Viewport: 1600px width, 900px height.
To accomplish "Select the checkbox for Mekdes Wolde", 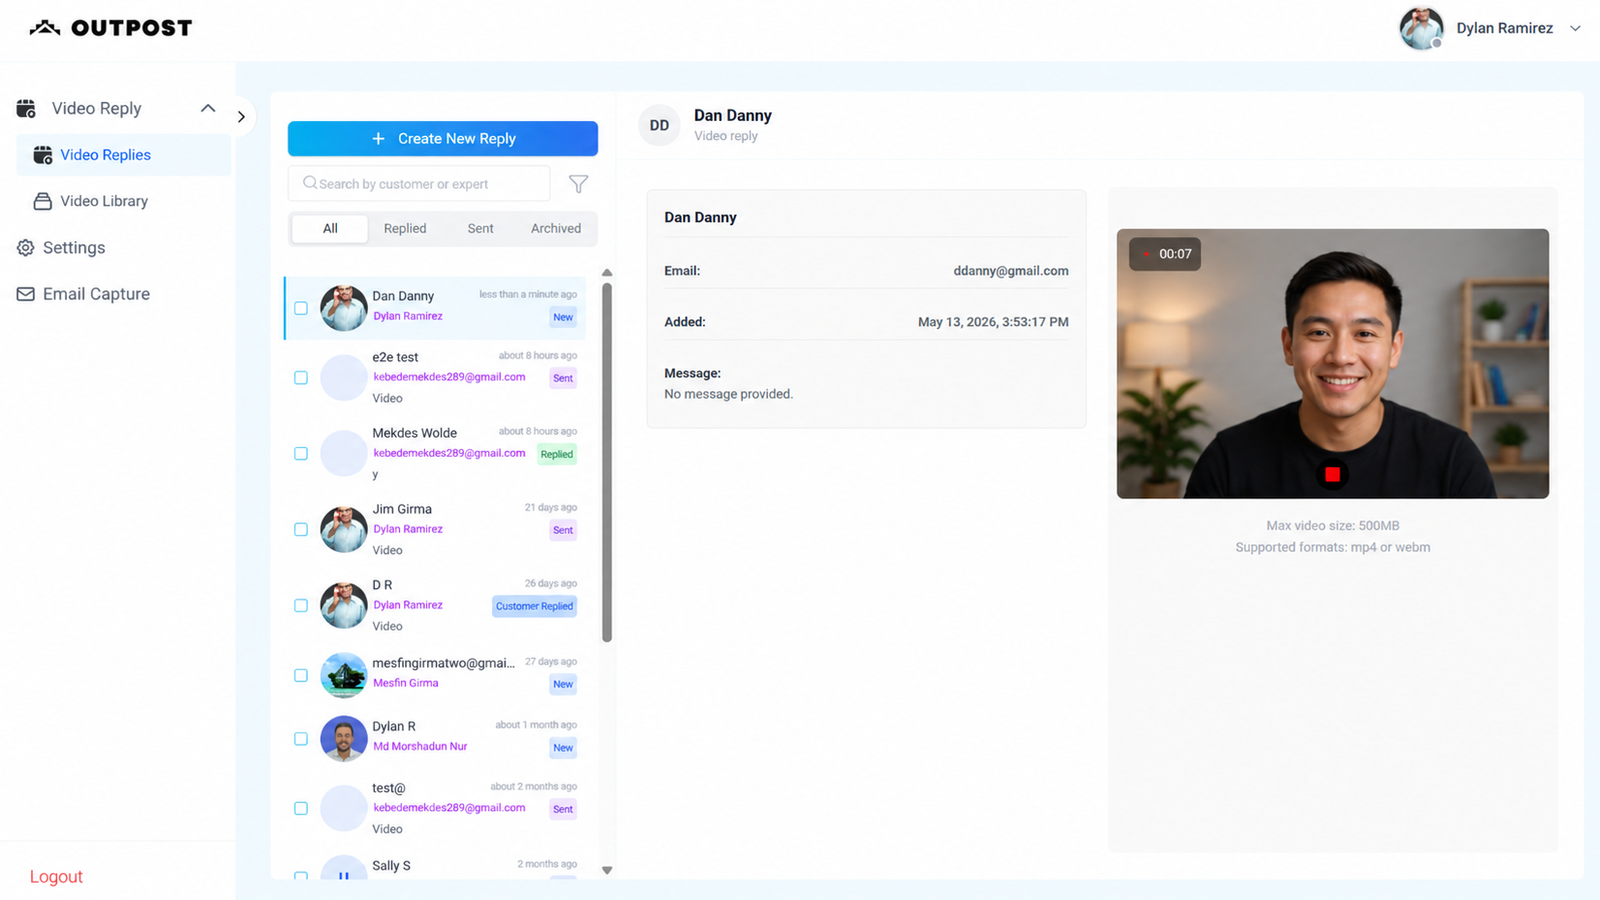I will tap(301, 453).
